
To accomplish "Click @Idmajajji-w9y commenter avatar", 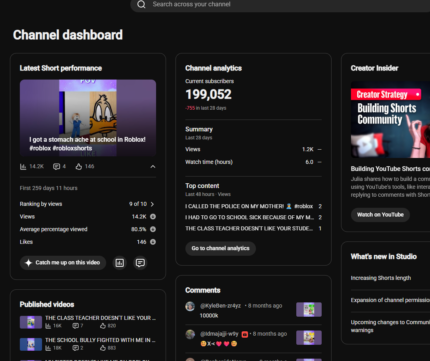I will [x=190, y=334].
